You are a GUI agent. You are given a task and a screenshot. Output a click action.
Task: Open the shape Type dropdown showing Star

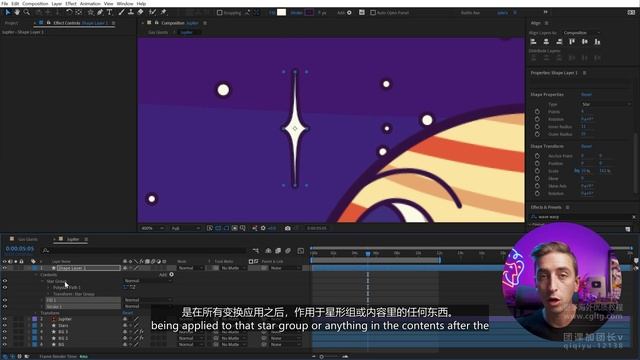coord(606,104)
